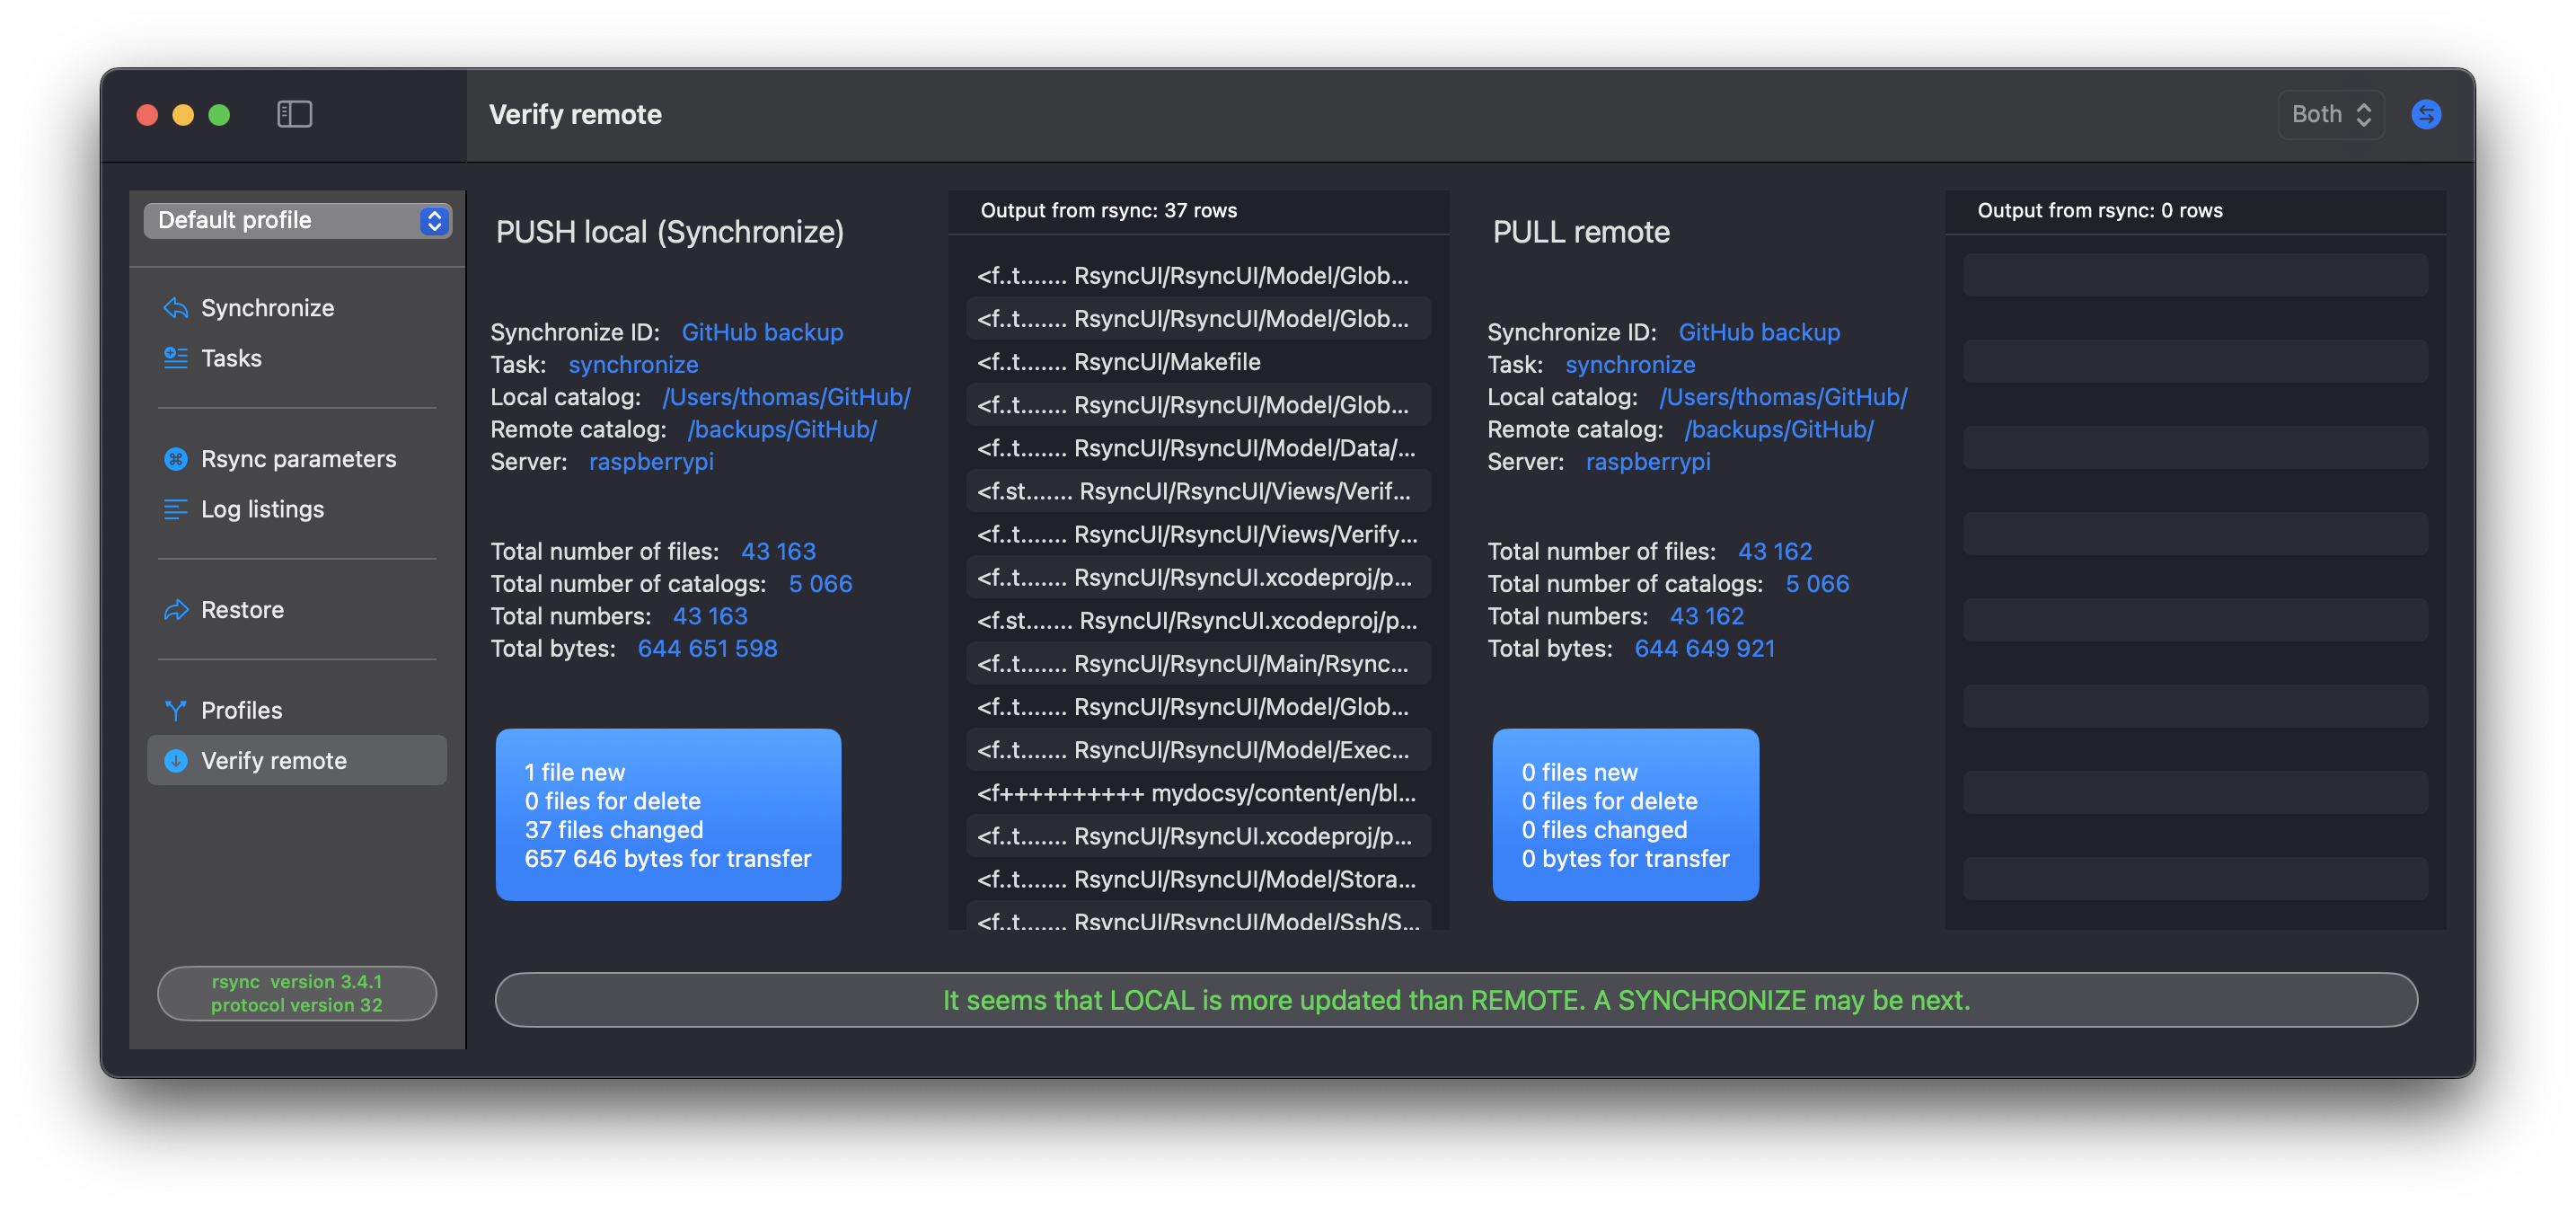Select the RsyncUI/RsyncUI/Views/Verify... <f..t row
Screen dimensions: 2576x1211
pos(1198,533)
